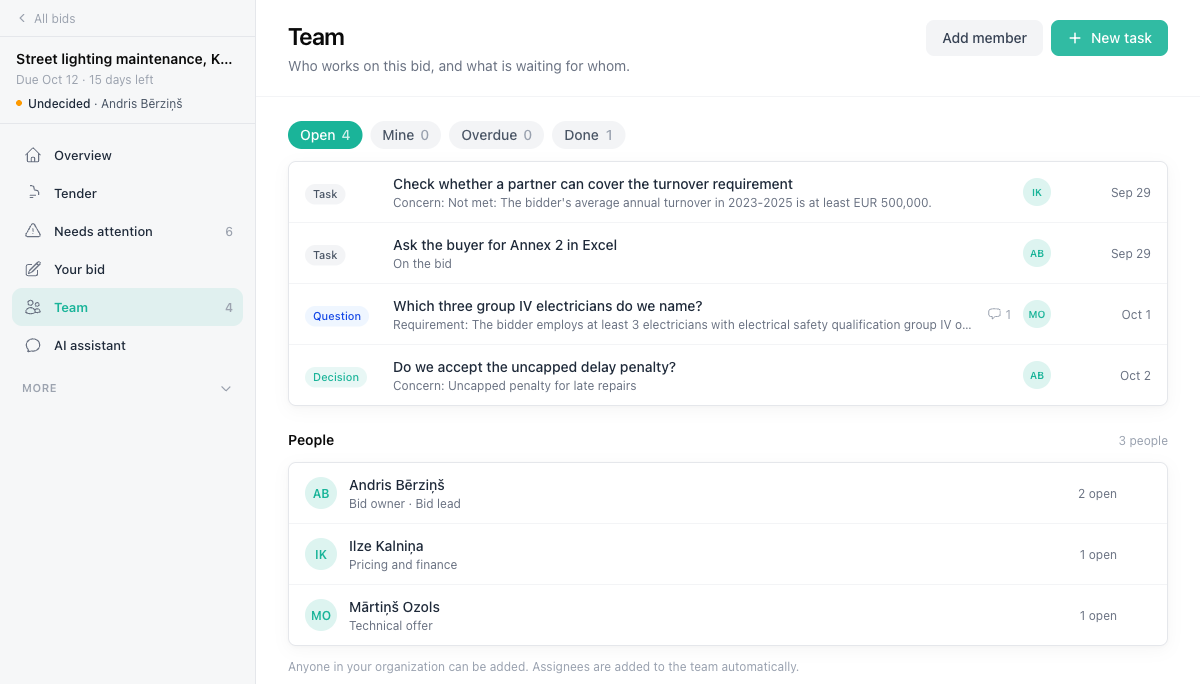The height and width of the screenshot is (684, 1200).
Task: Open Needs attention list
Action: click(x=127, y=231)
